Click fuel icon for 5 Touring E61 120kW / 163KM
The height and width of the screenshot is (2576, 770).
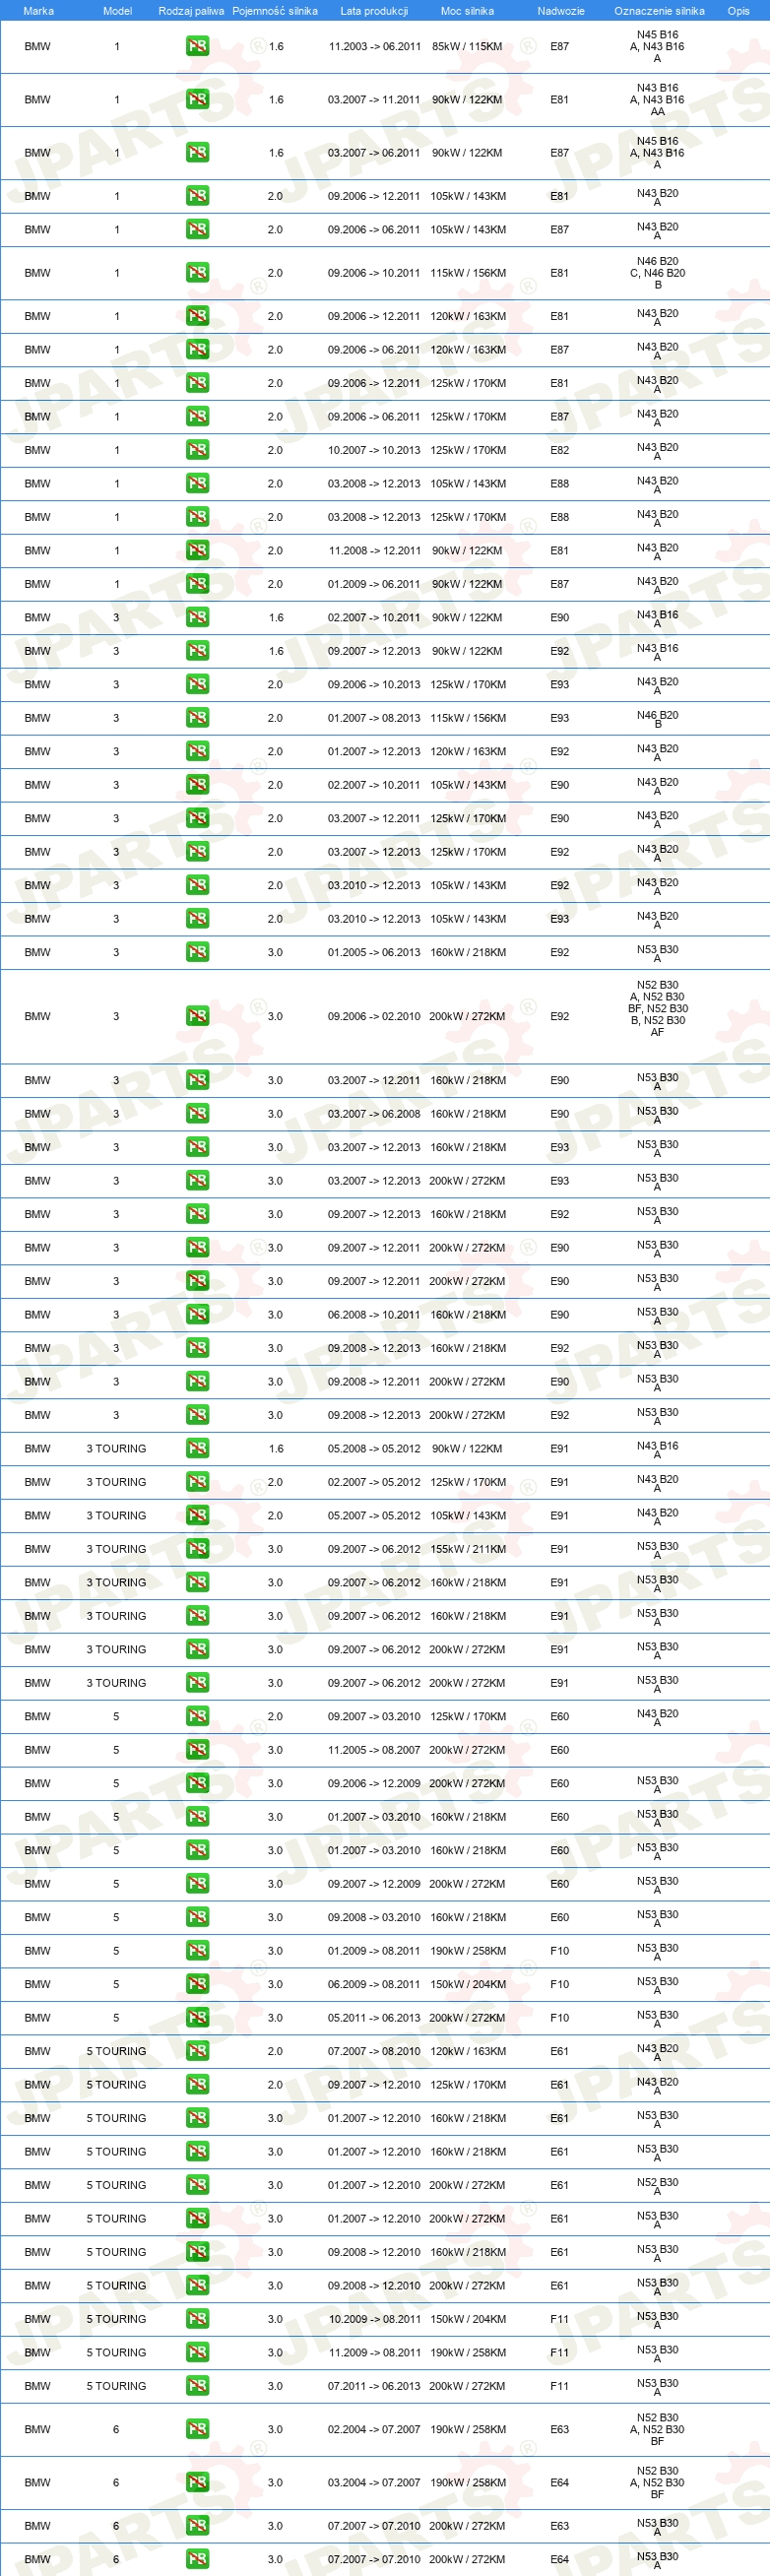[x=197, y=2051]
